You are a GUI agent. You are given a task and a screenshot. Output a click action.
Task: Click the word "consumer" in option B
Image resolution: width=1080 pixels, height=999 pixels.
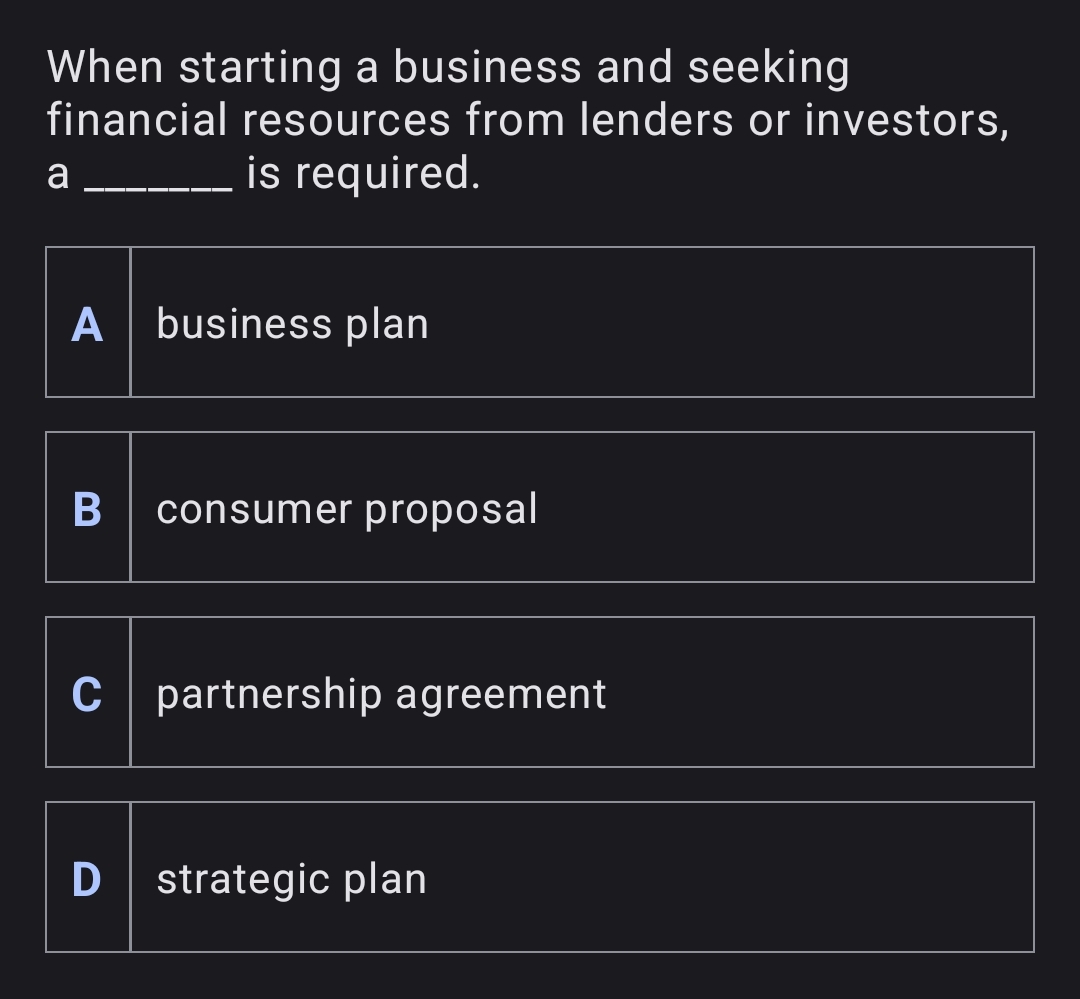tap(254, 509)
